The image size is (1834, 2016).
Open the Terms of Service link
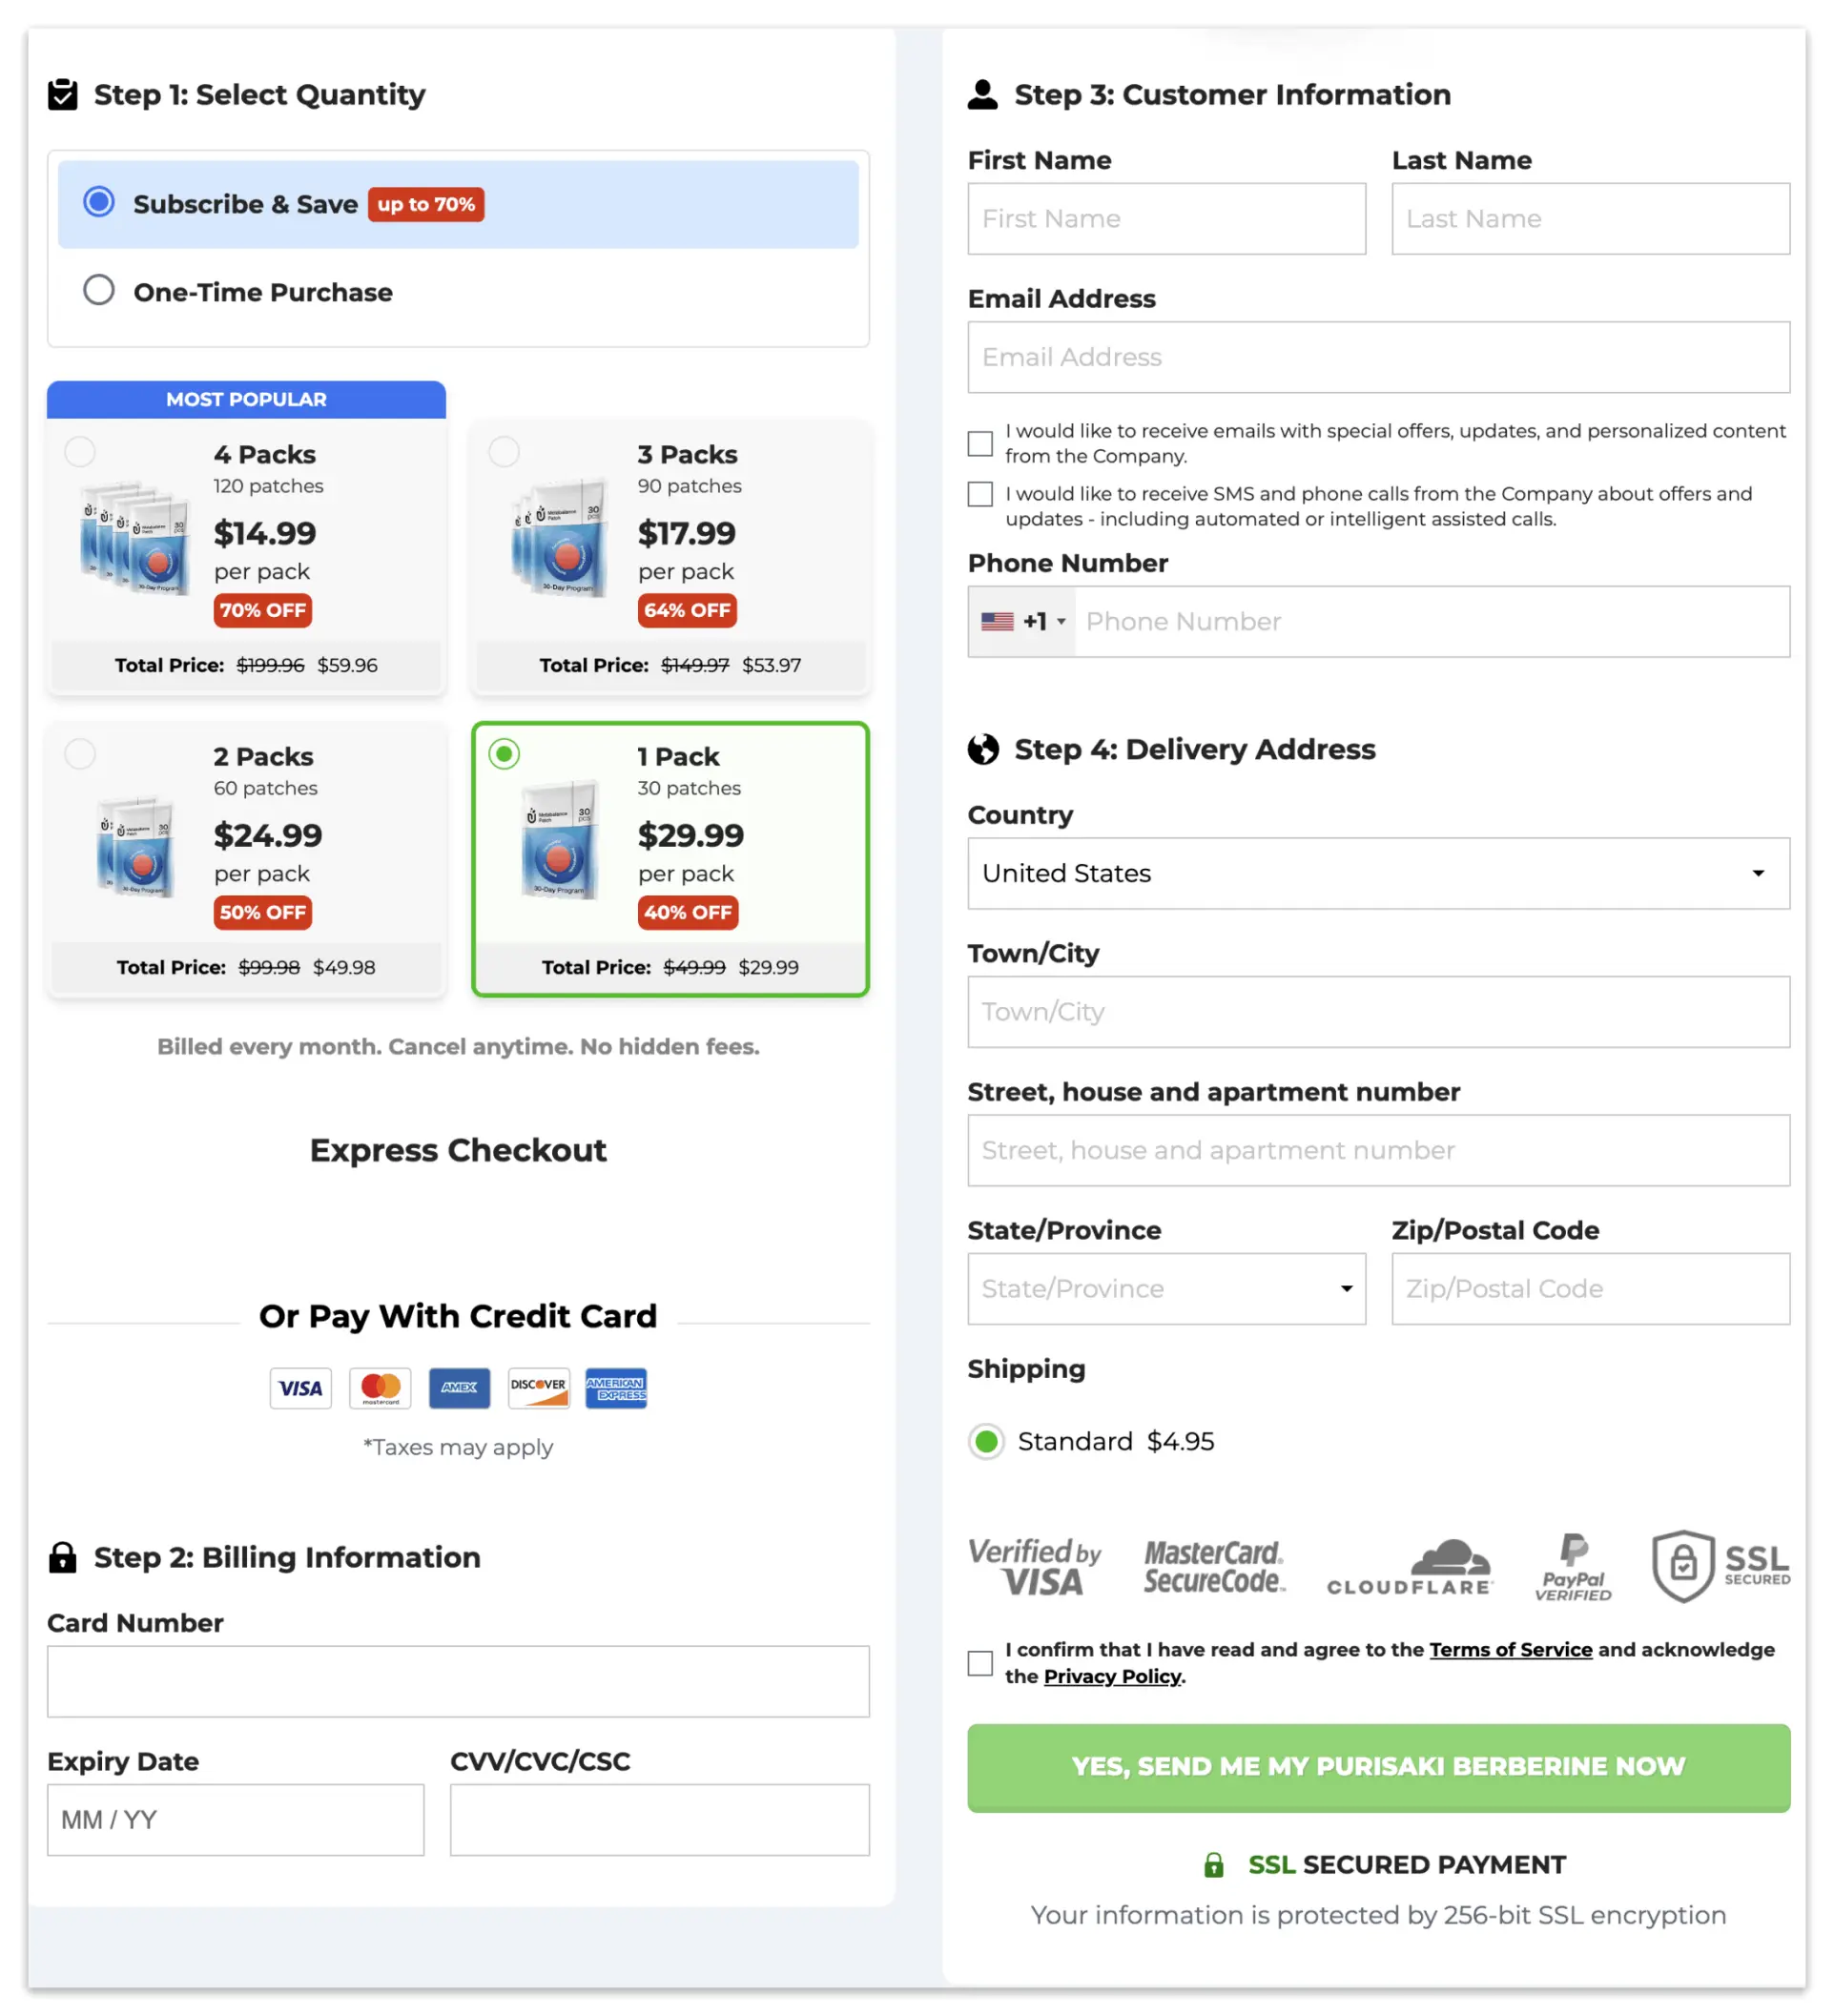tap(1510, 1650)
